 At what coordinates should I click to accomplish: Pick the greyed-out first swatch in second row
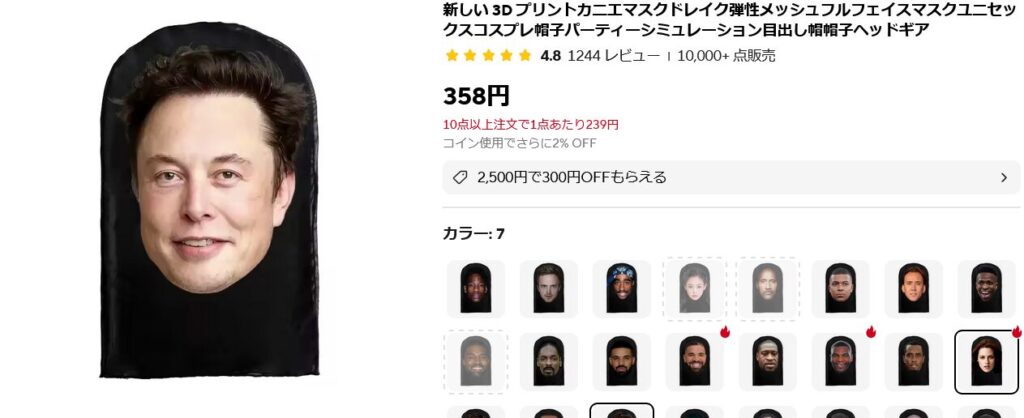(475, 362)
